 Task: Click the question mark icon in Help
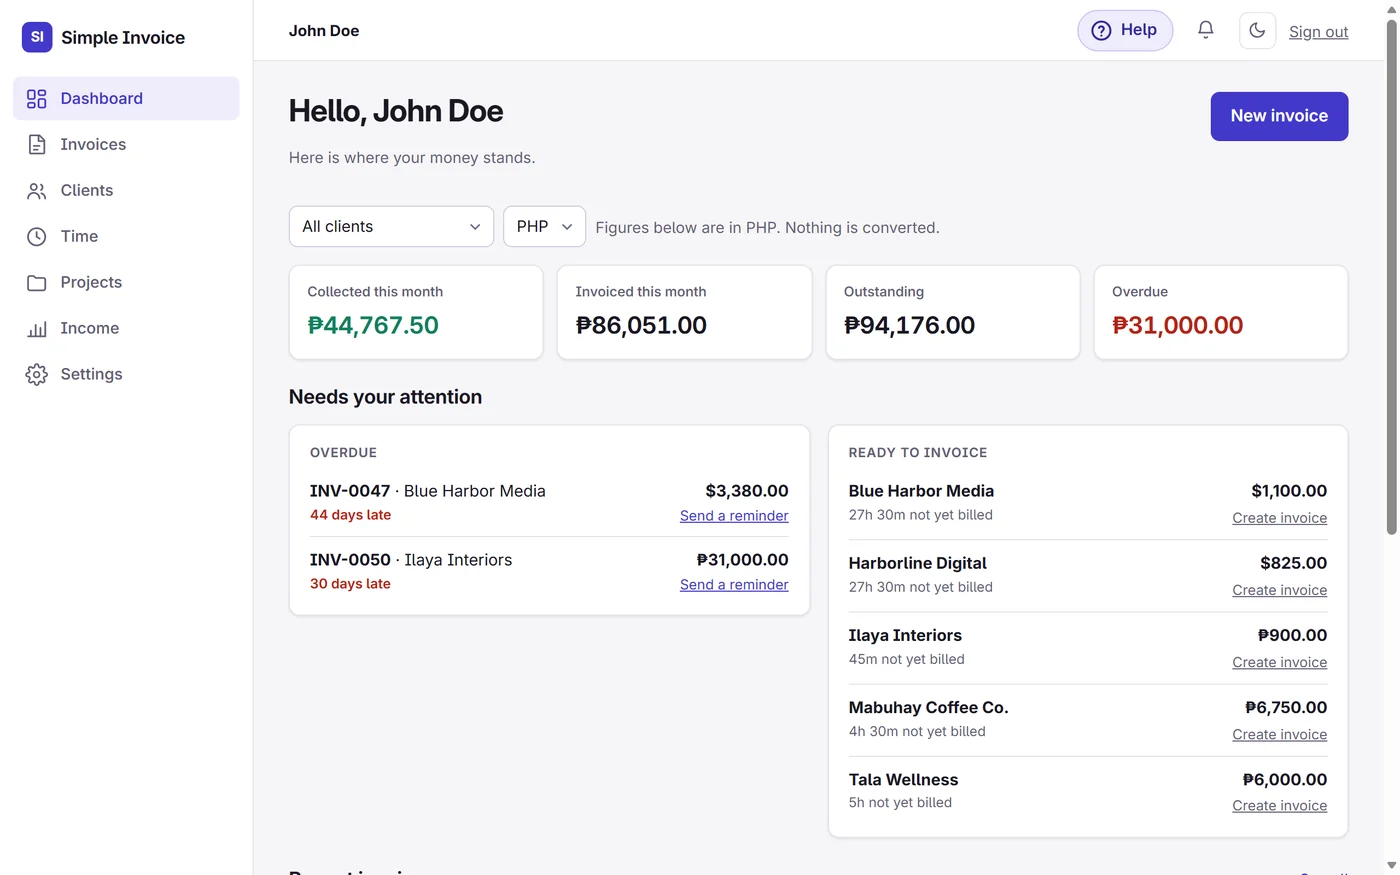[x=1101, y=30]
